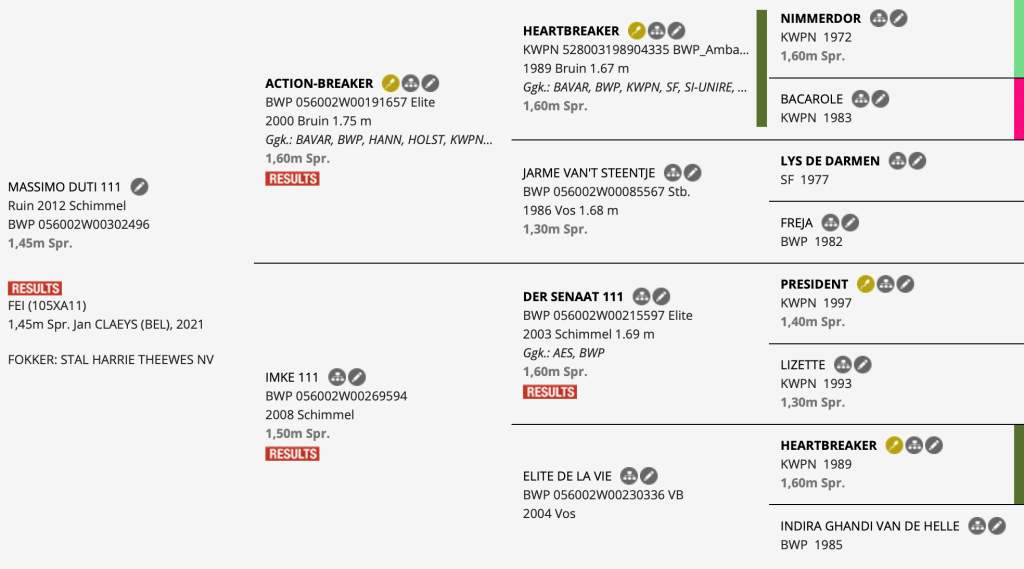Click pedigree tree icon for Indira Ghandi van de Helle
Image resolution: width=1024 pixels, height=569 pixels.
click(x=977, y=526)
